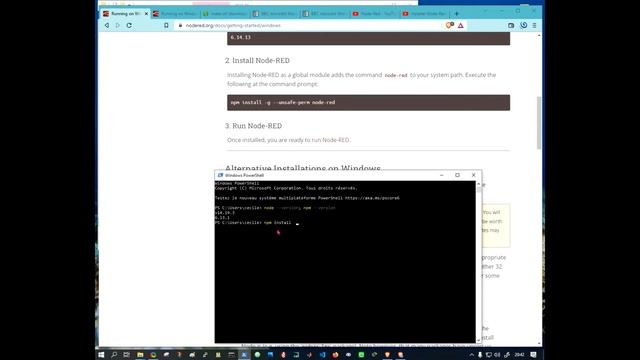
Task: Click the wallet icon in the browser toolbar
Action: coord(511,25)
